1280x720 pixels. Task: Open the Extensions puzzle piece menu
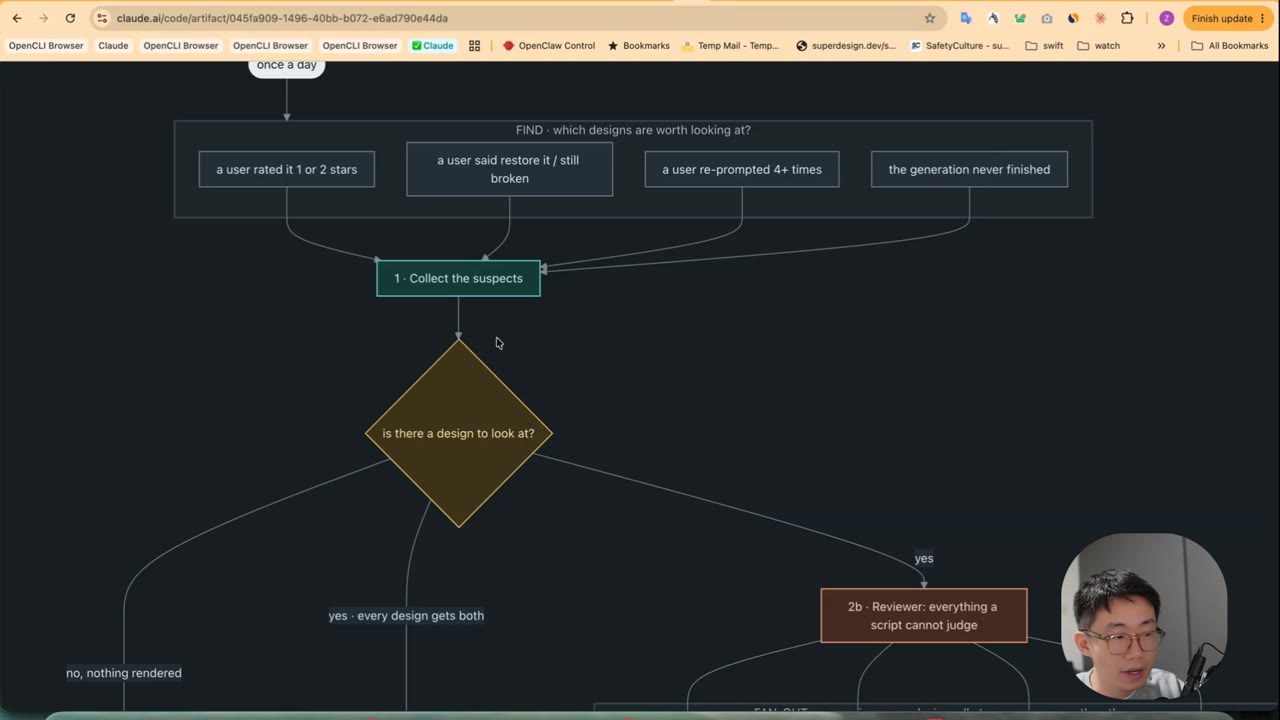(1127, 18)
